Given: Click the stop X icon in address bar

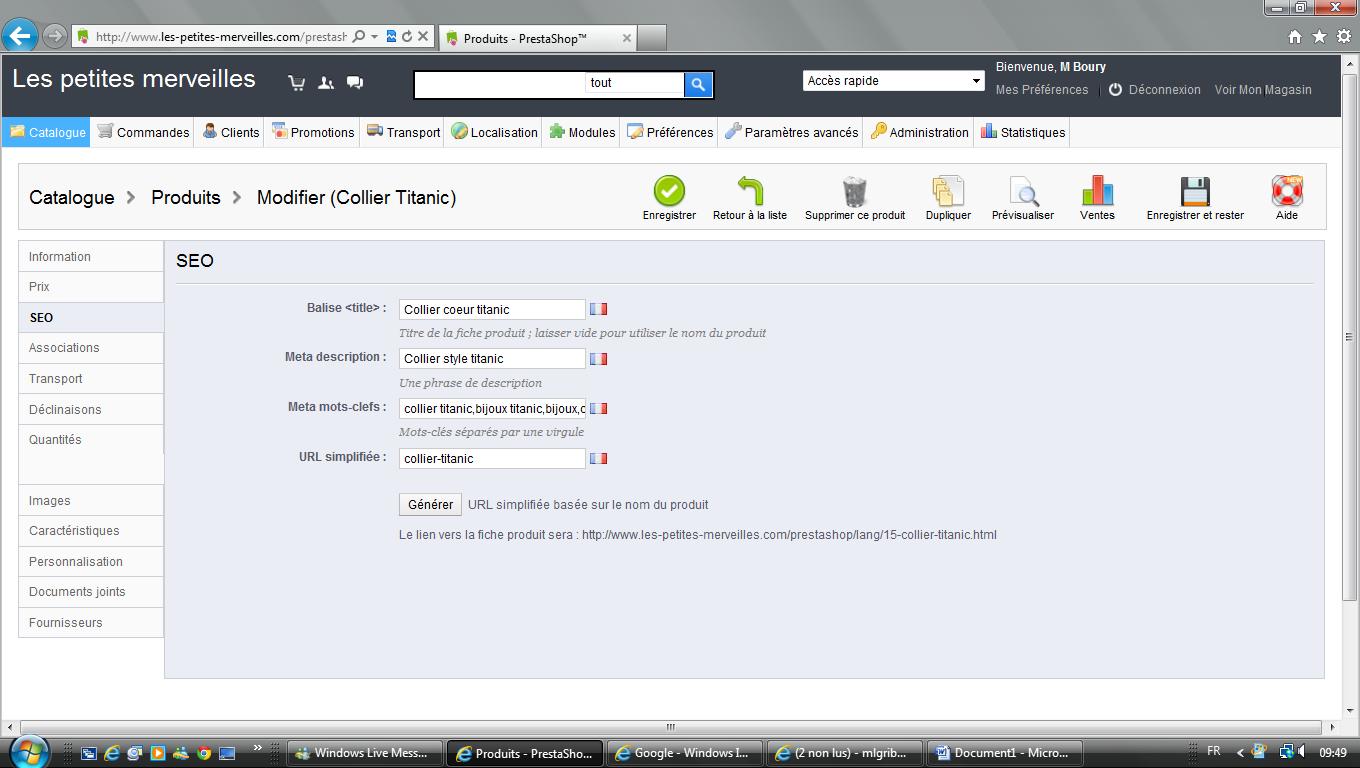Looking at the screenshot, I should click(x=423, y=37).
